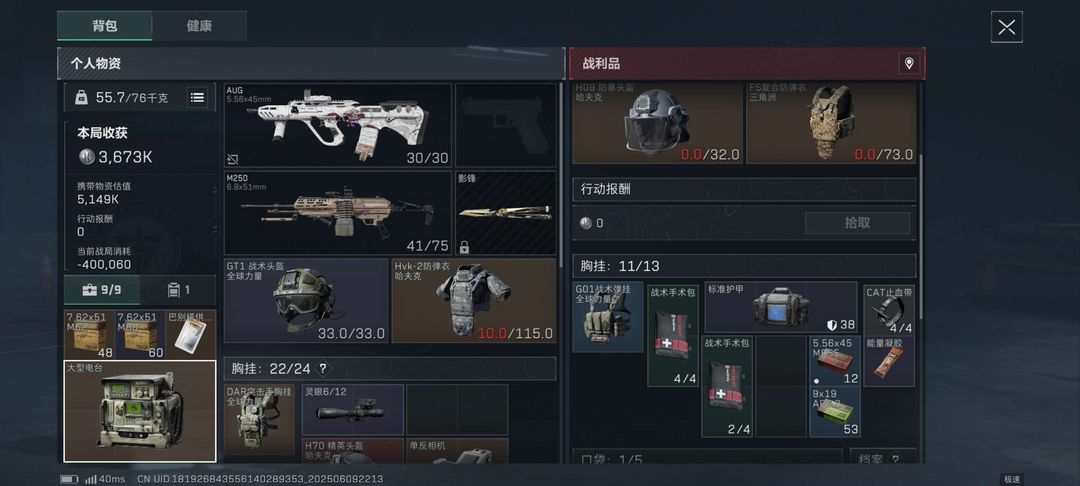Screen dimensions: 1080x486
Task: Click the help icon next to 胸挂 22/24
Action: pyautogui.click(x=322, y=368)
